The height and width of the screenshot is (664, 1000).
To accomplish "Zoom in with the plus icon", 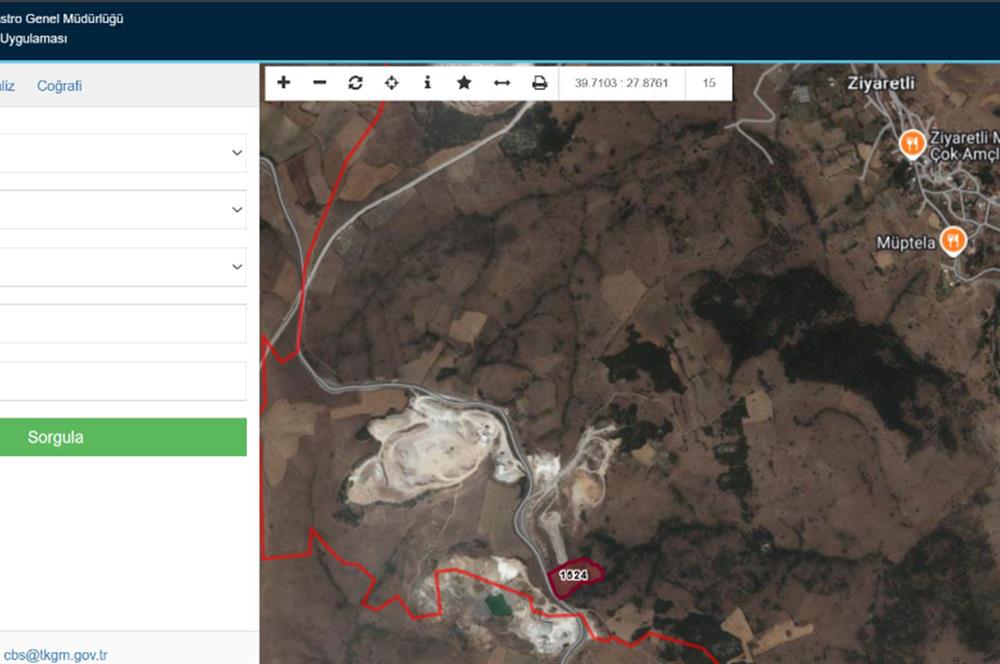I will click(x=284, y=82).
